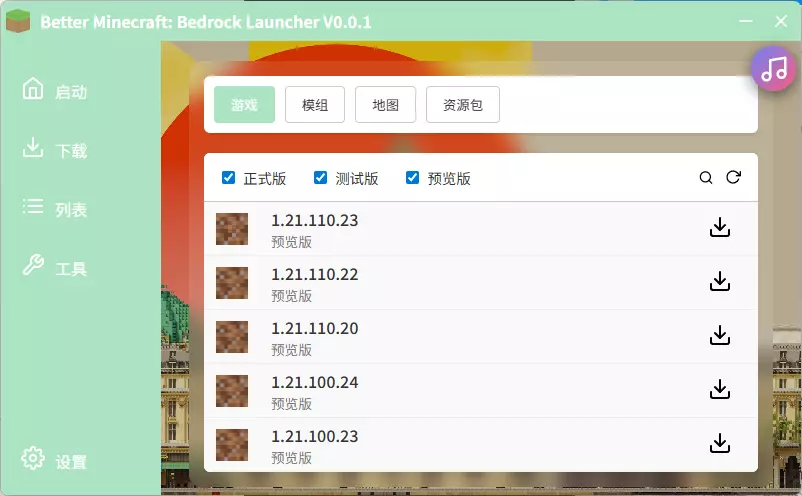Download version 1.21.110.23
Viewport: 802px width, 496px height.
[720, 228]
